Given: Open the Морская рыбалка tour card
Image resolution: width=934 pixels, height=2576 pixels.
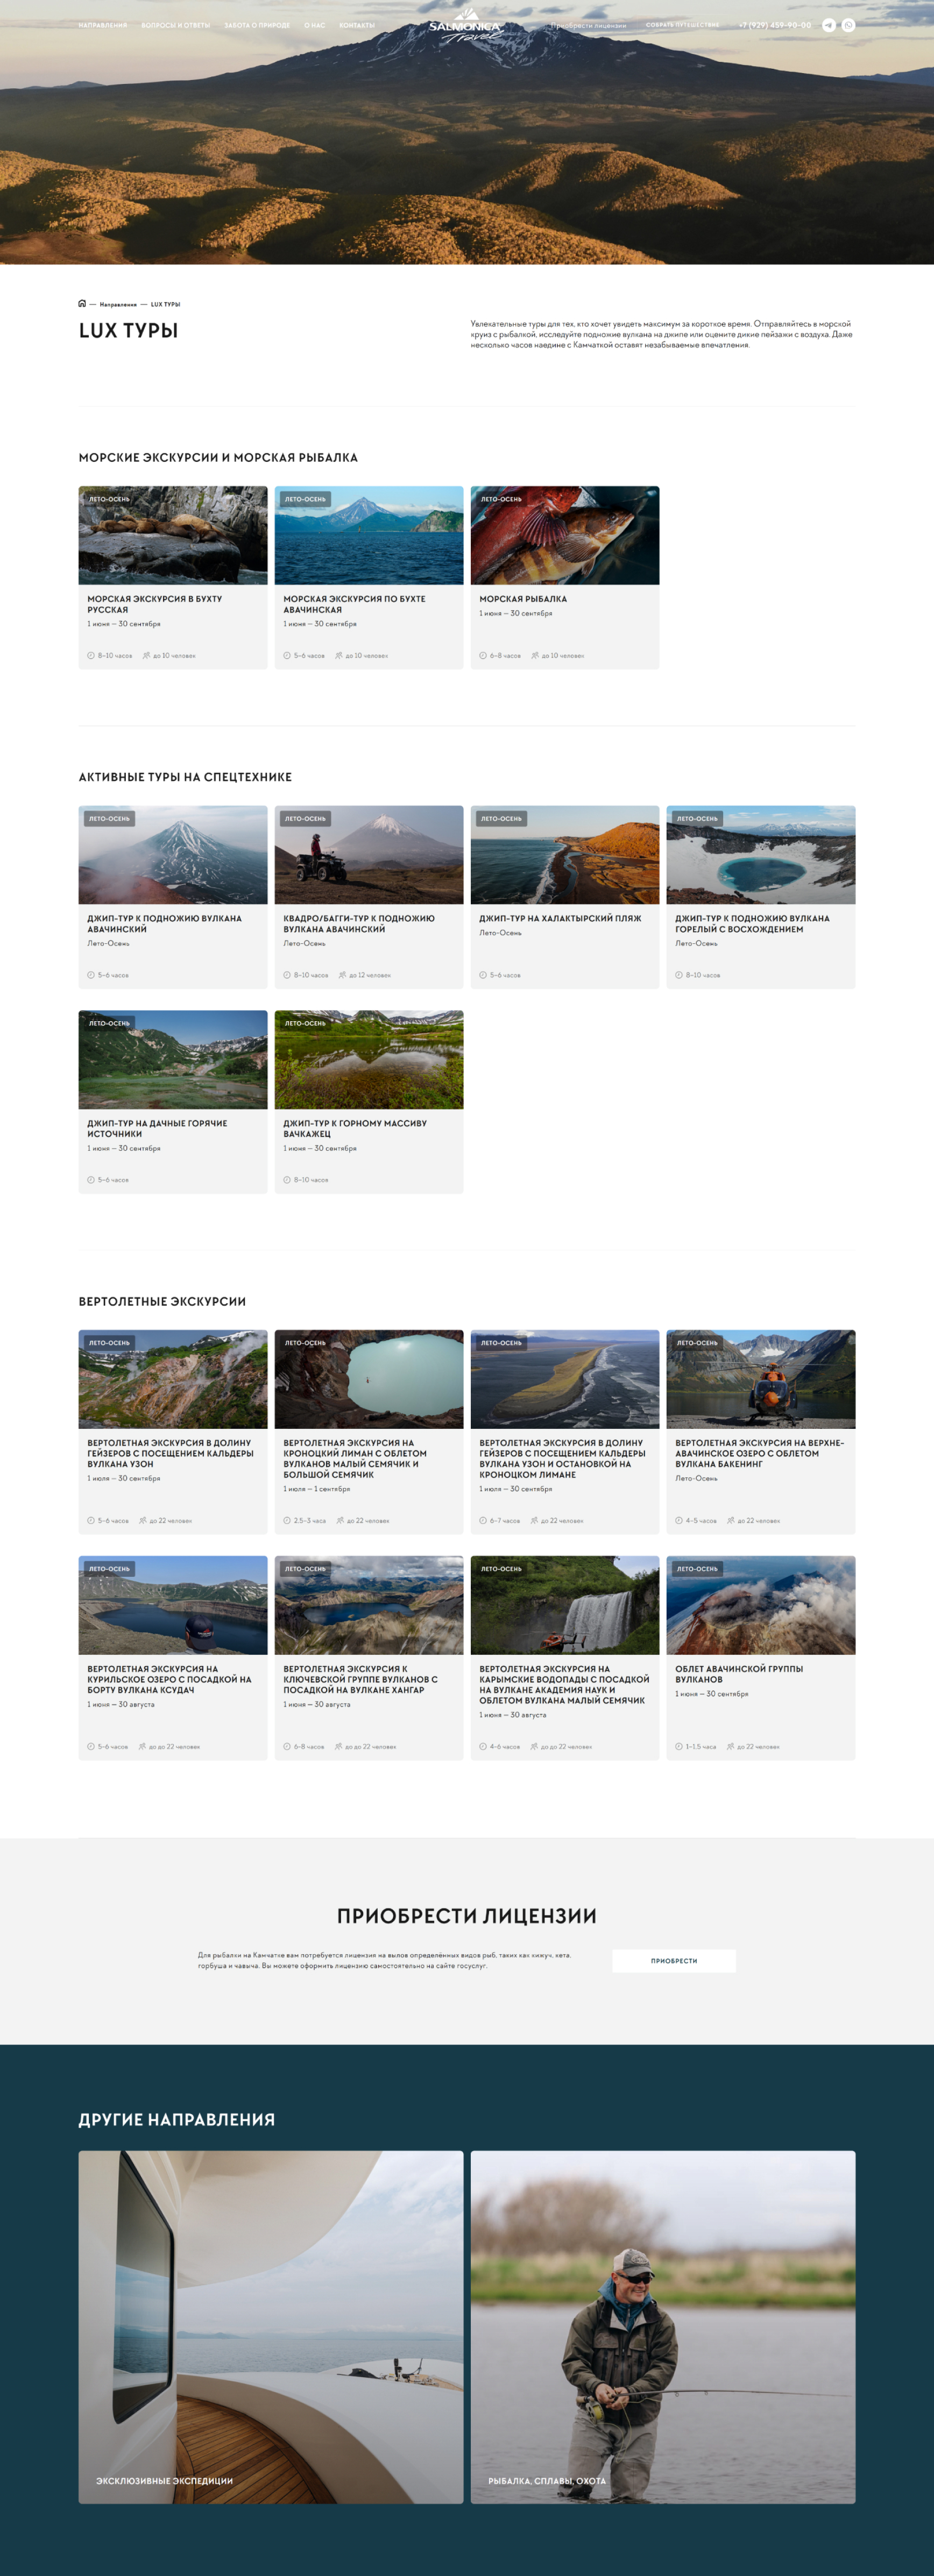Looking at the screenshot, I should (x=565, y=577).
